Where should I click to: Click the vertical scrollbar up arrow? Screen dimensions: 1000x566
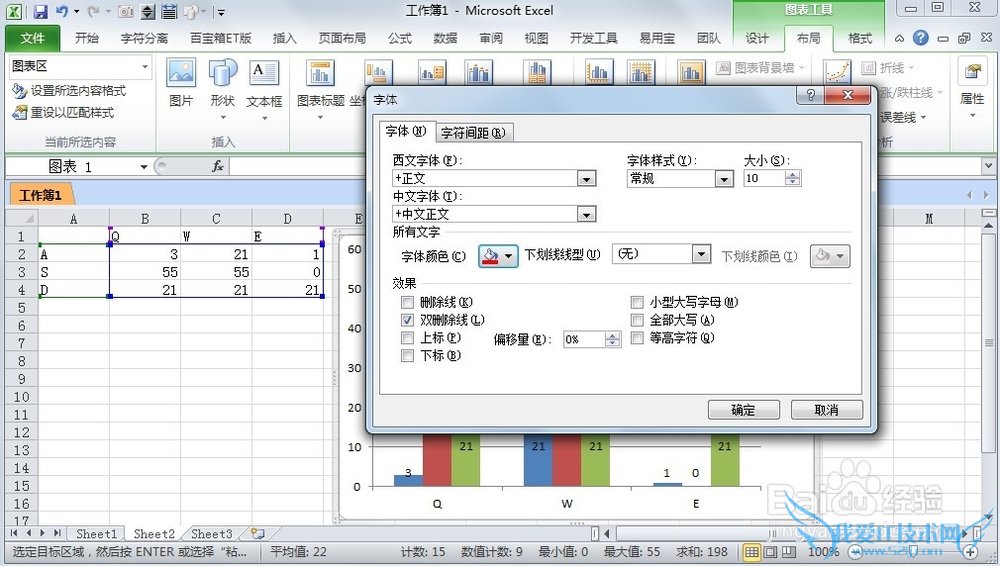tap(989, 226)
